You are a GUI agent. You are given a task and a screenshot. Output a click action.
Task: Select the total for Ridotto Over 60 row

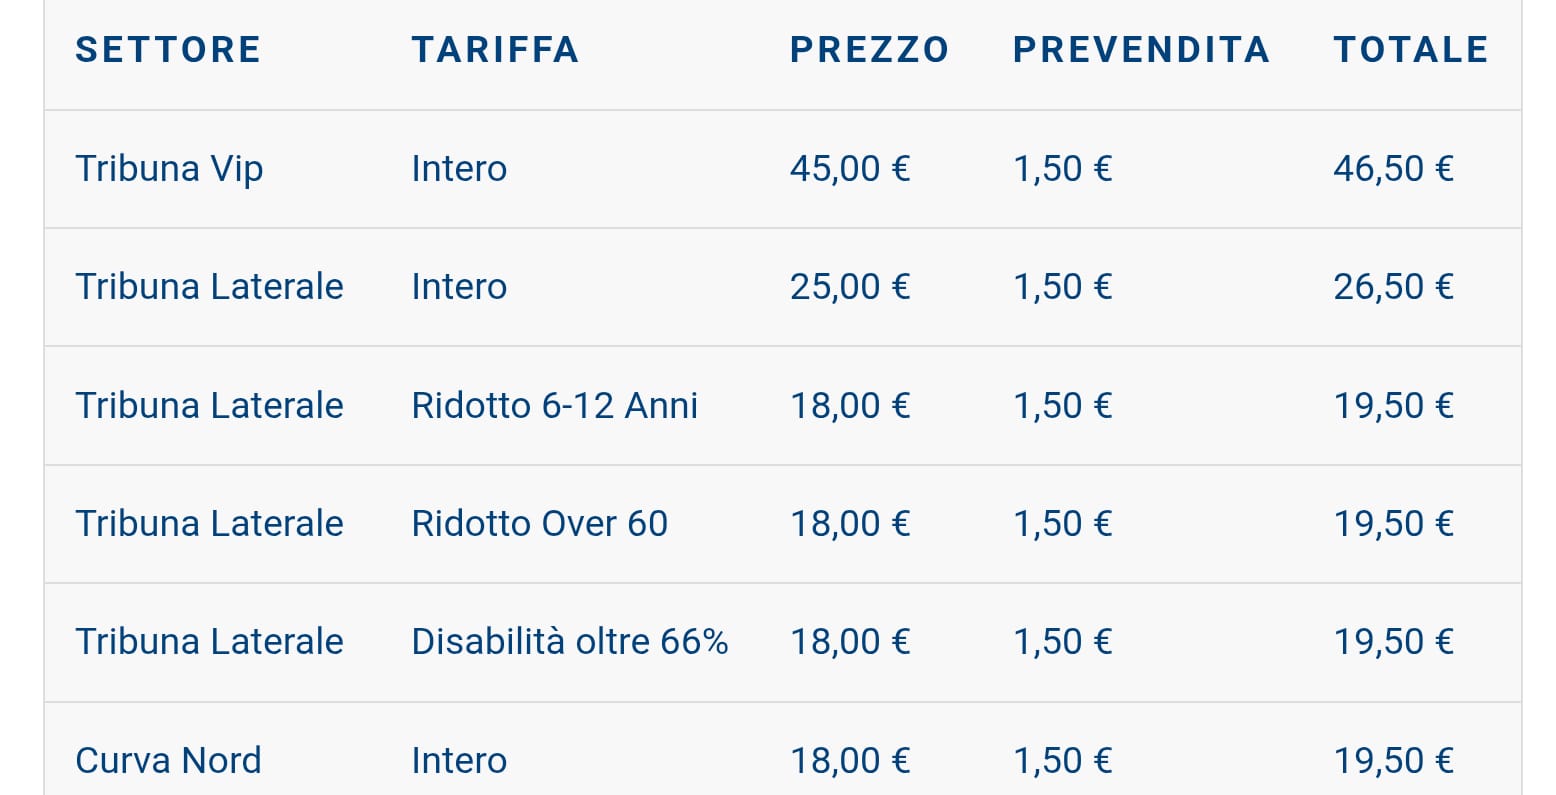(x=1393, y=524)
